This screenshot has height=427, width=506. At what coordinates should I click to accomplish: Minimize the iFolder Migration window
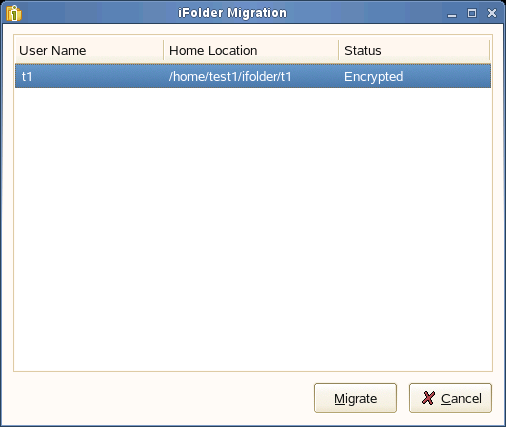[452, 14]
